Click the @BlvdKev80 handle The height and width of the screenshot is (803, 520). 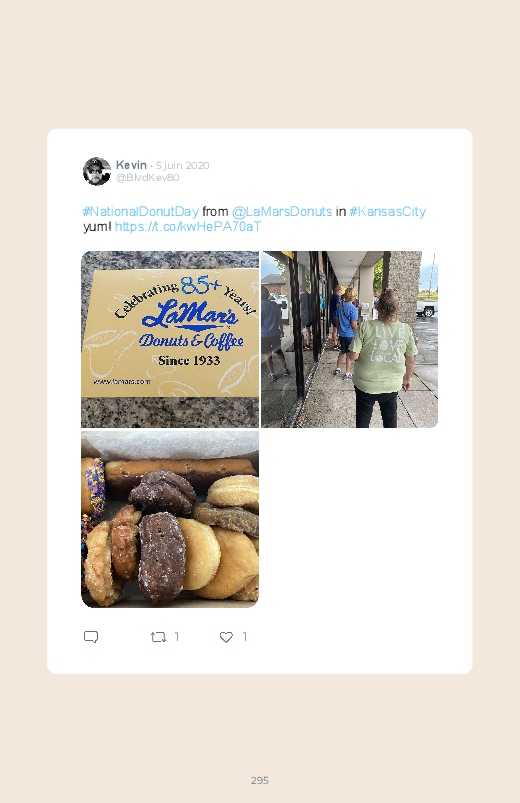(x=148, y=177)
